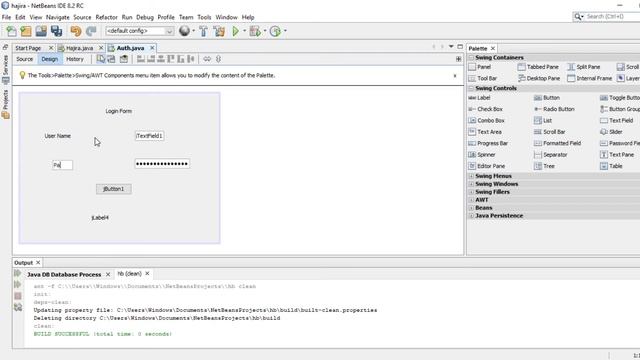Pick the Tree palette component

point(544,166)
